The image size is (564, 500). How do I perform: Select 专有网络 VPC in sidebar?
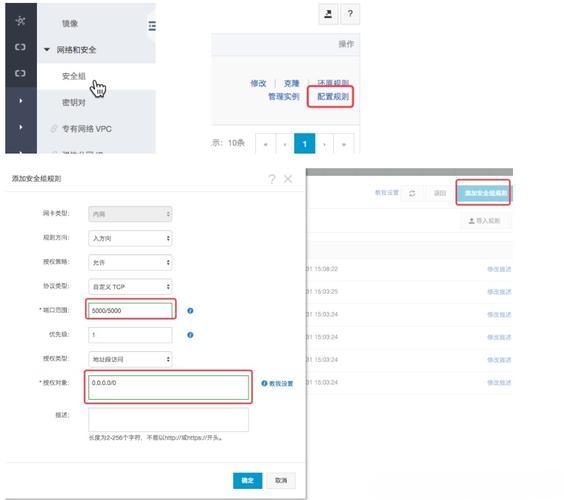click(87, 129)
